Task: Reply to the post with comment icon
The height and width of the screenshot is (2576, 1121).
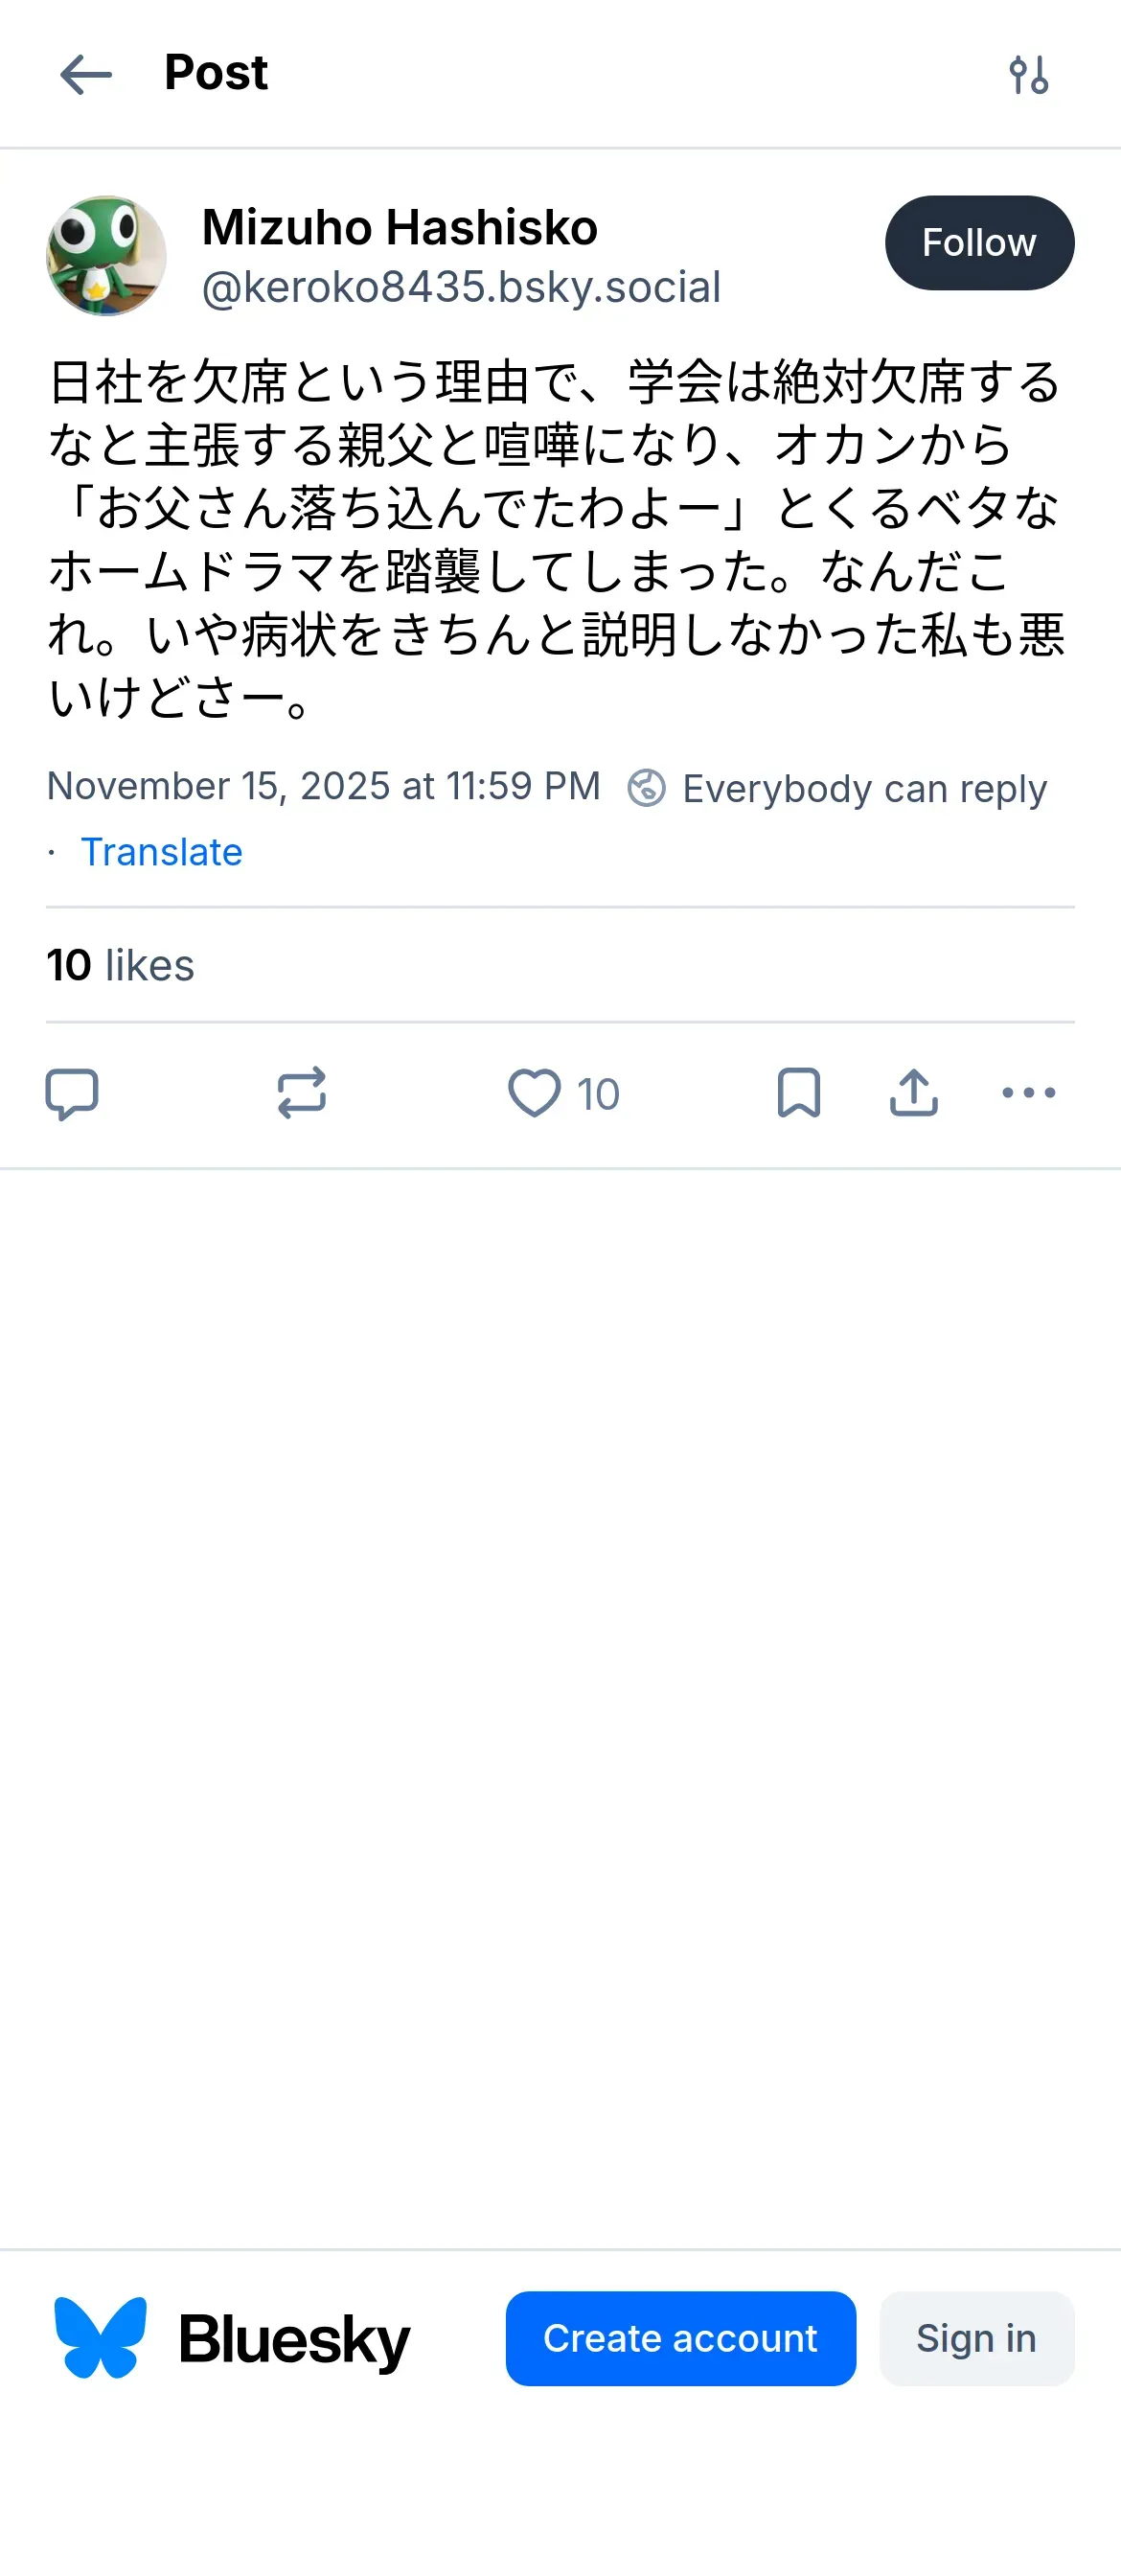Action: pos(72,1093)
